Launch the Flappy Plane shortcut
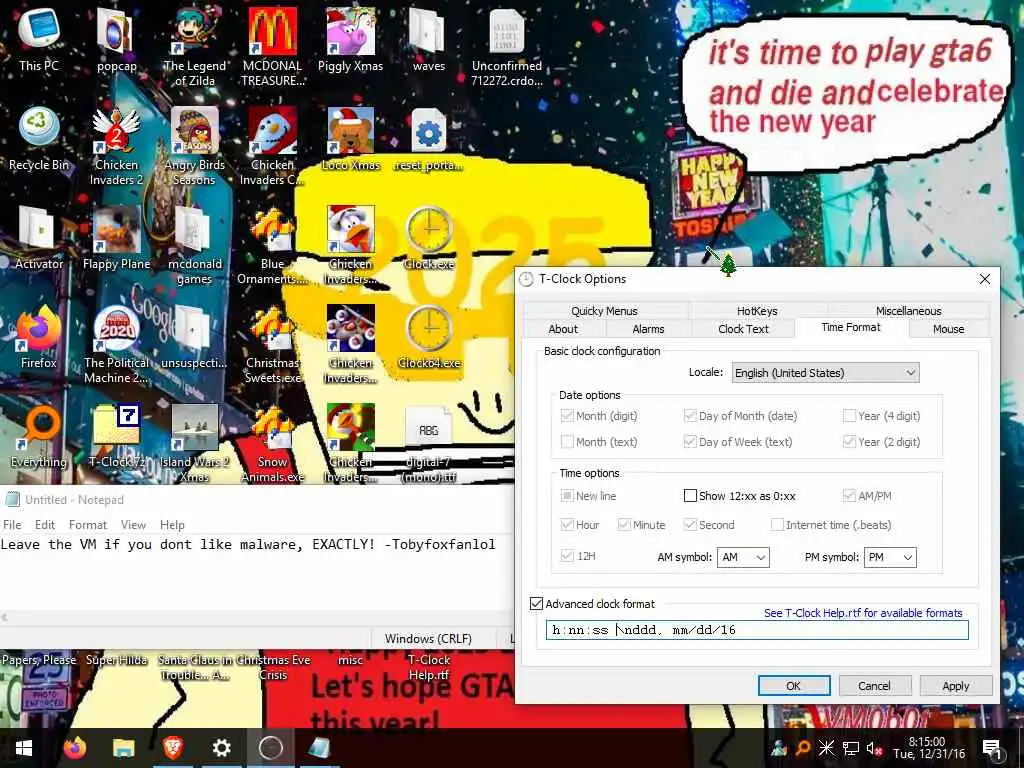This screenshot has width=1024, height=768. point(116,238)
